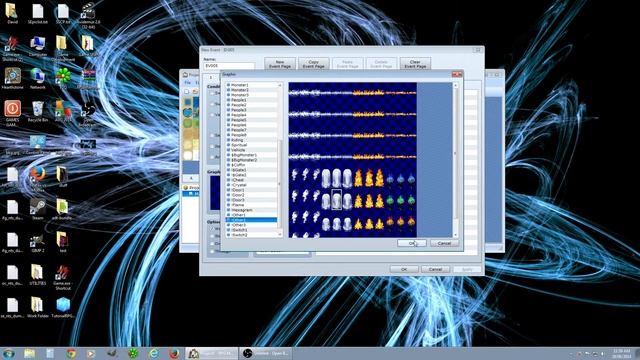Screen dimensions: 640x360
Task: Click OK in the New Event window
Action: point(404,269)
